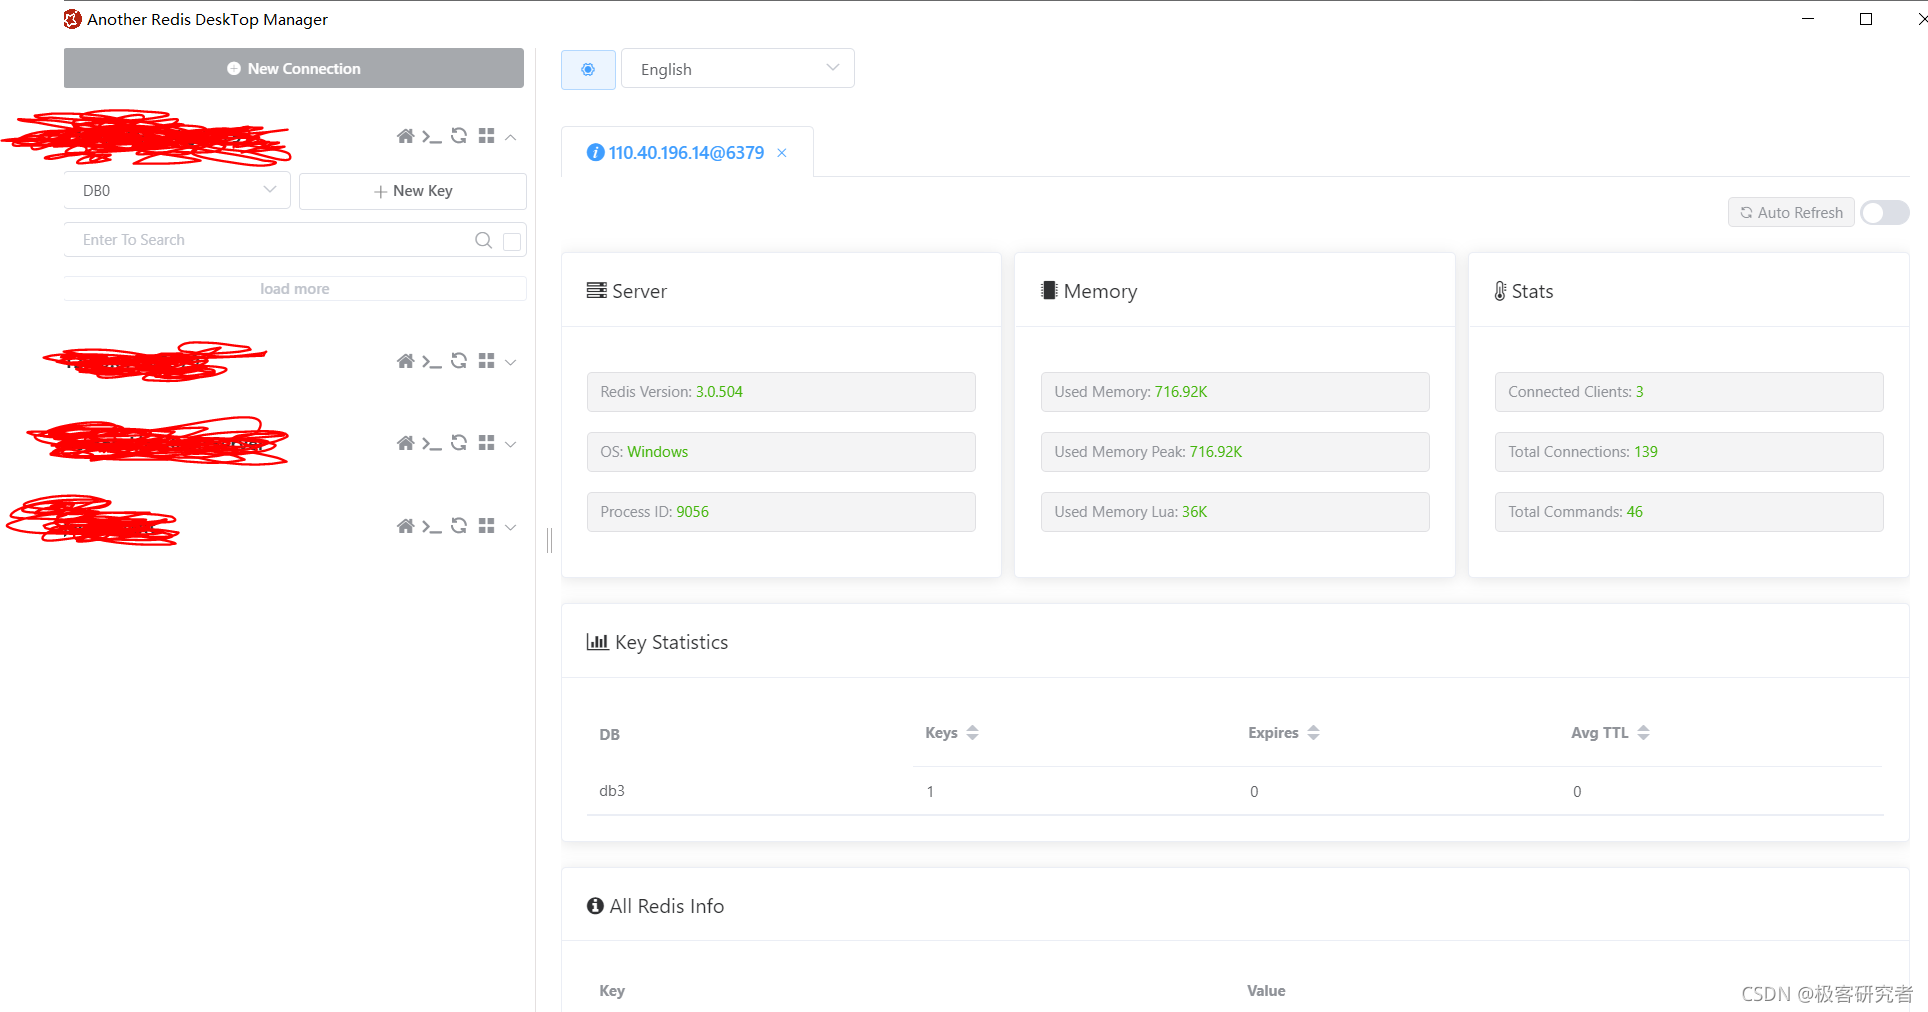Sort Key Statistics by Keys column
The image size is (1928, 1012).
[972, 733]
